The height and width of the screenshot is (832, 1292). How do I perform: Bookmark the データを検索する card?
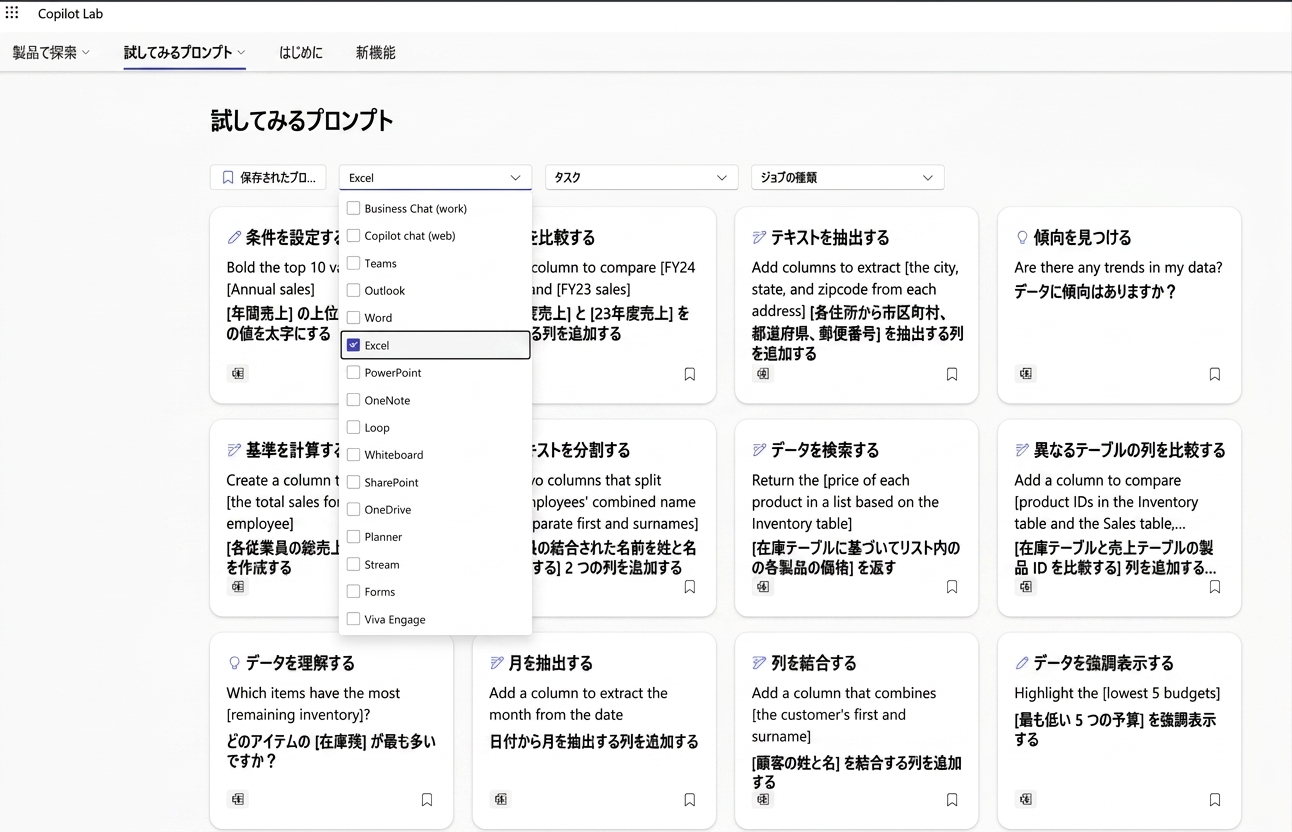pyautogui.click(x=952, y=587)
